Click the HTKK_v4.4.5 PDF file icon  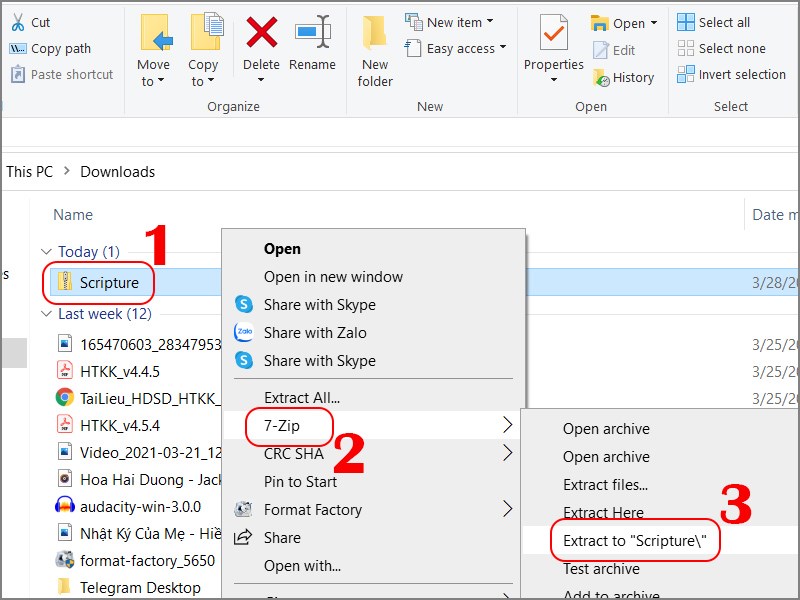tap(64, 370)
